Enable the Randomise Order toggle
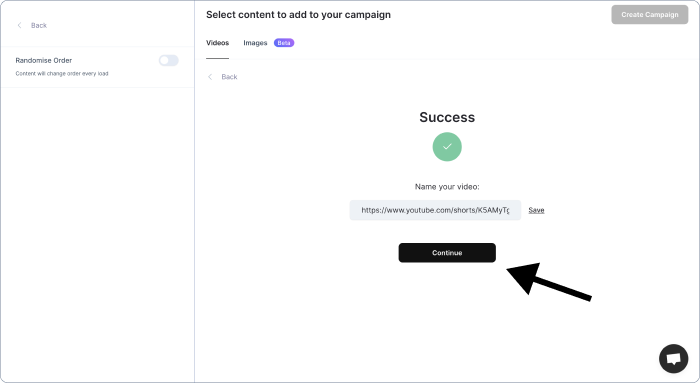The image size is (700, 384). point(169,60)
